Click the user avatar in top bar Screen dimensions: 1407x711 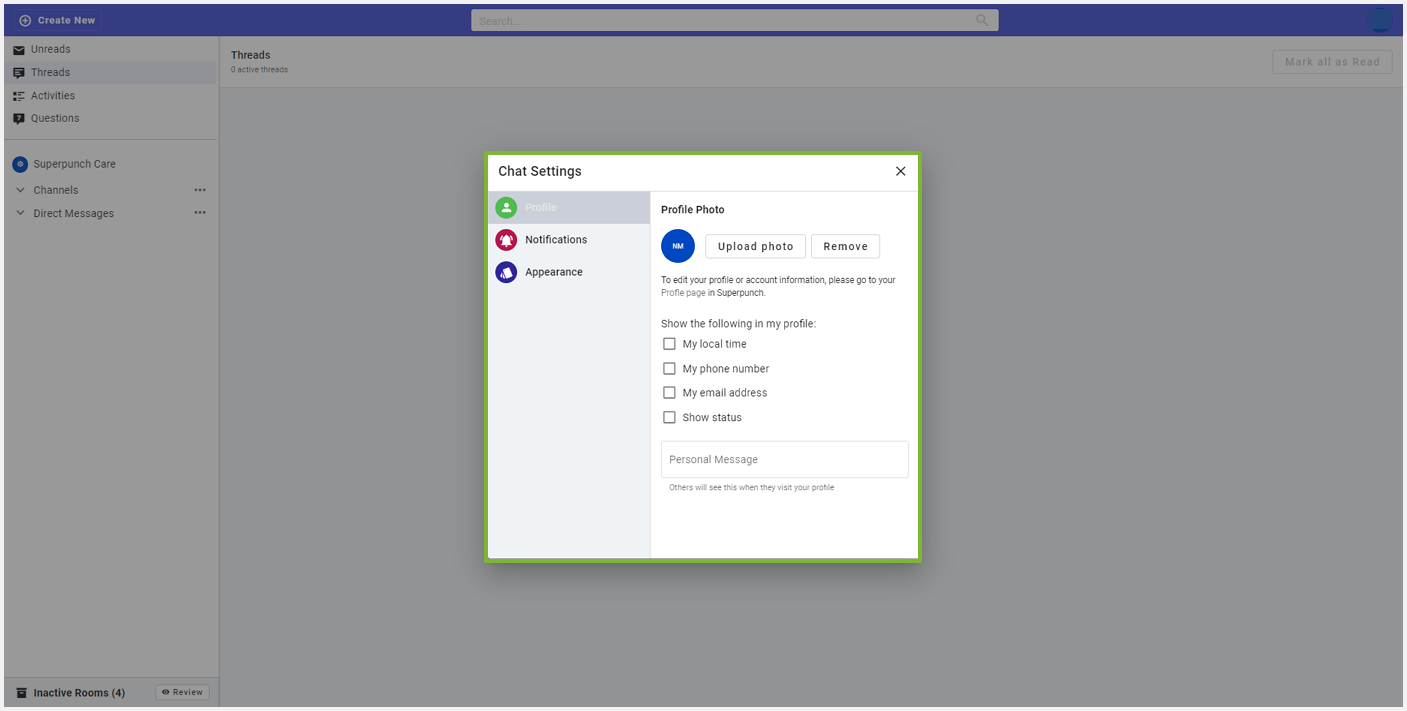[x=1380, y=20]
